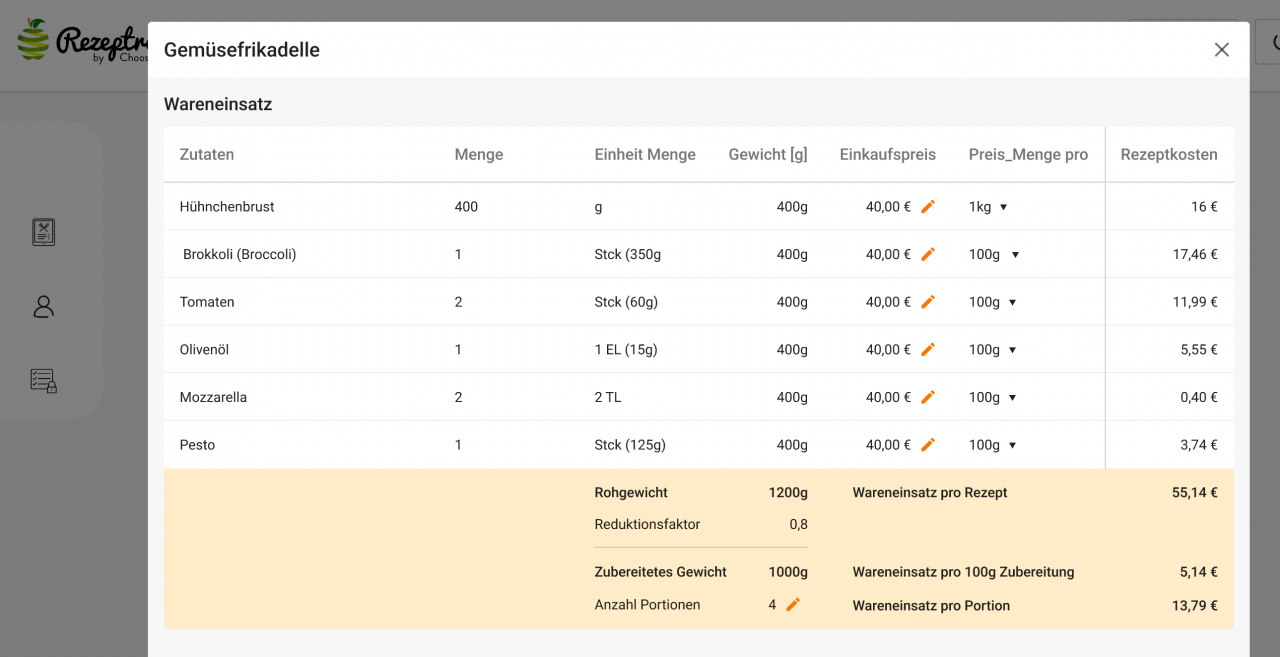The width and height of the screenshot is (1280, 657).
Task: Select the Mozzarella ingredient row name
Action: [213, 397]
